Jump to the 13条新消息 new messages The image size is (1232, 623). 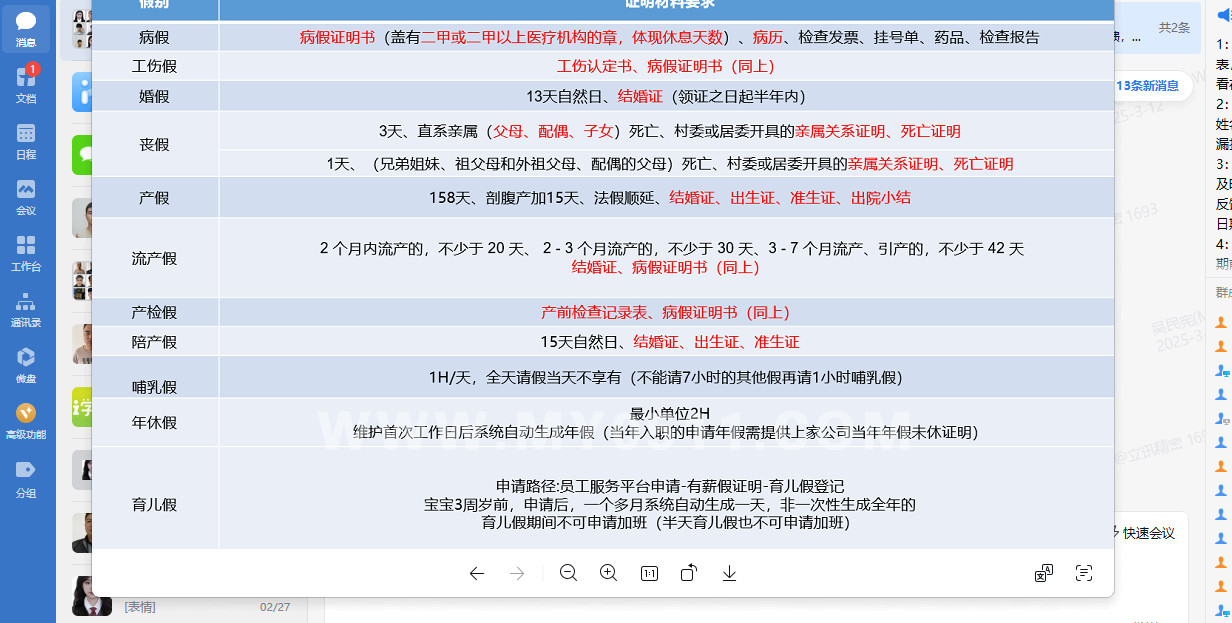coord(1148,86)
